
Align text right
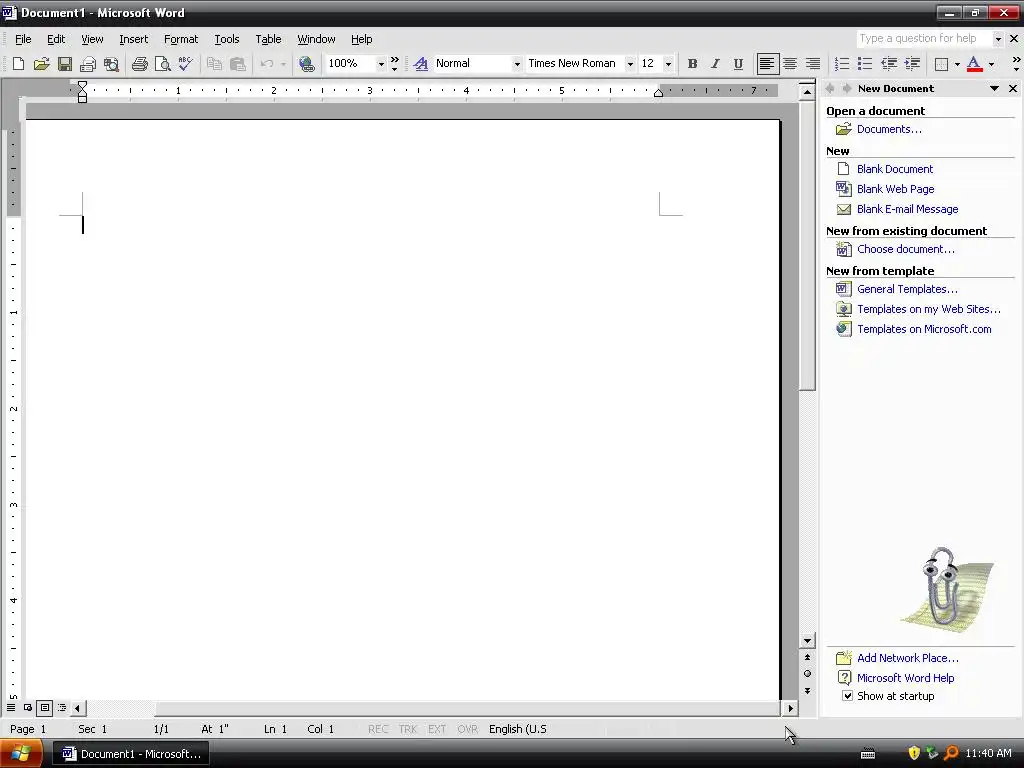812,64
